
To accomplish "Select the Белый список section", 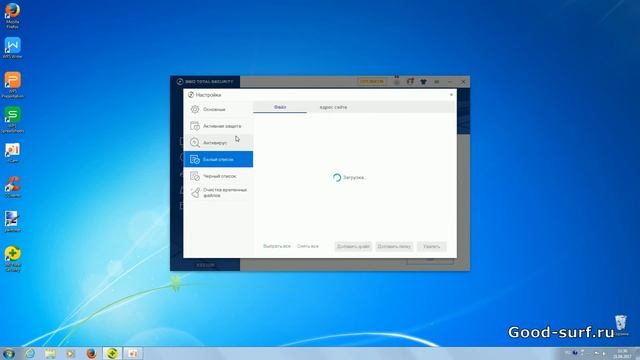I will [x=218, y=159].
